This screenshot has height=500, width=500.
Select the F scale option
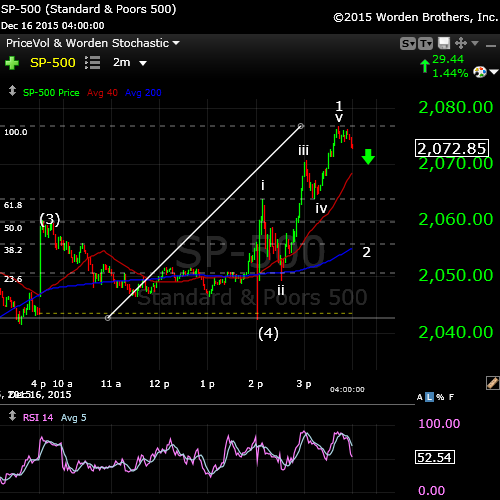[451, 397]
